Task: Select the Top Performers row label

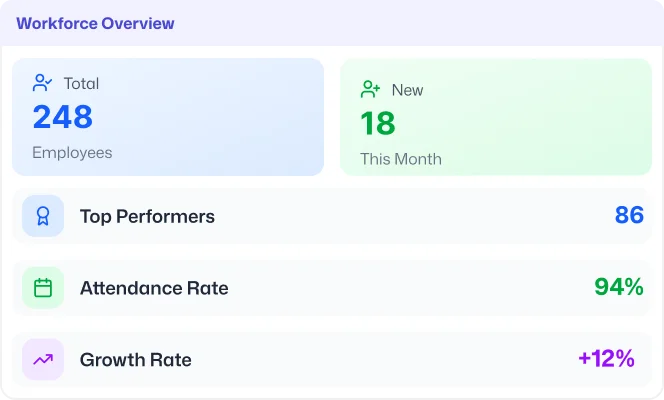Action: point(147,216)
